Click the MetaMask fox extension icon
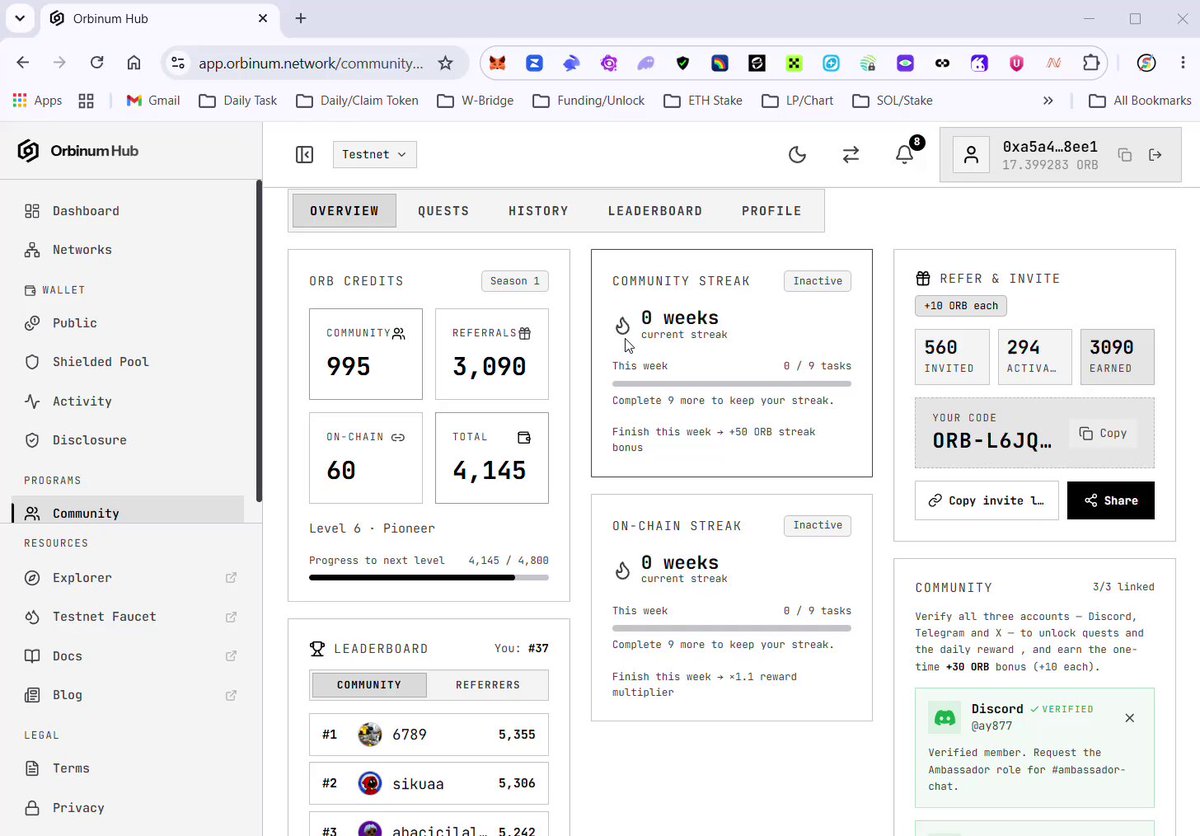The image size is (1200, 836). [497, 63]
